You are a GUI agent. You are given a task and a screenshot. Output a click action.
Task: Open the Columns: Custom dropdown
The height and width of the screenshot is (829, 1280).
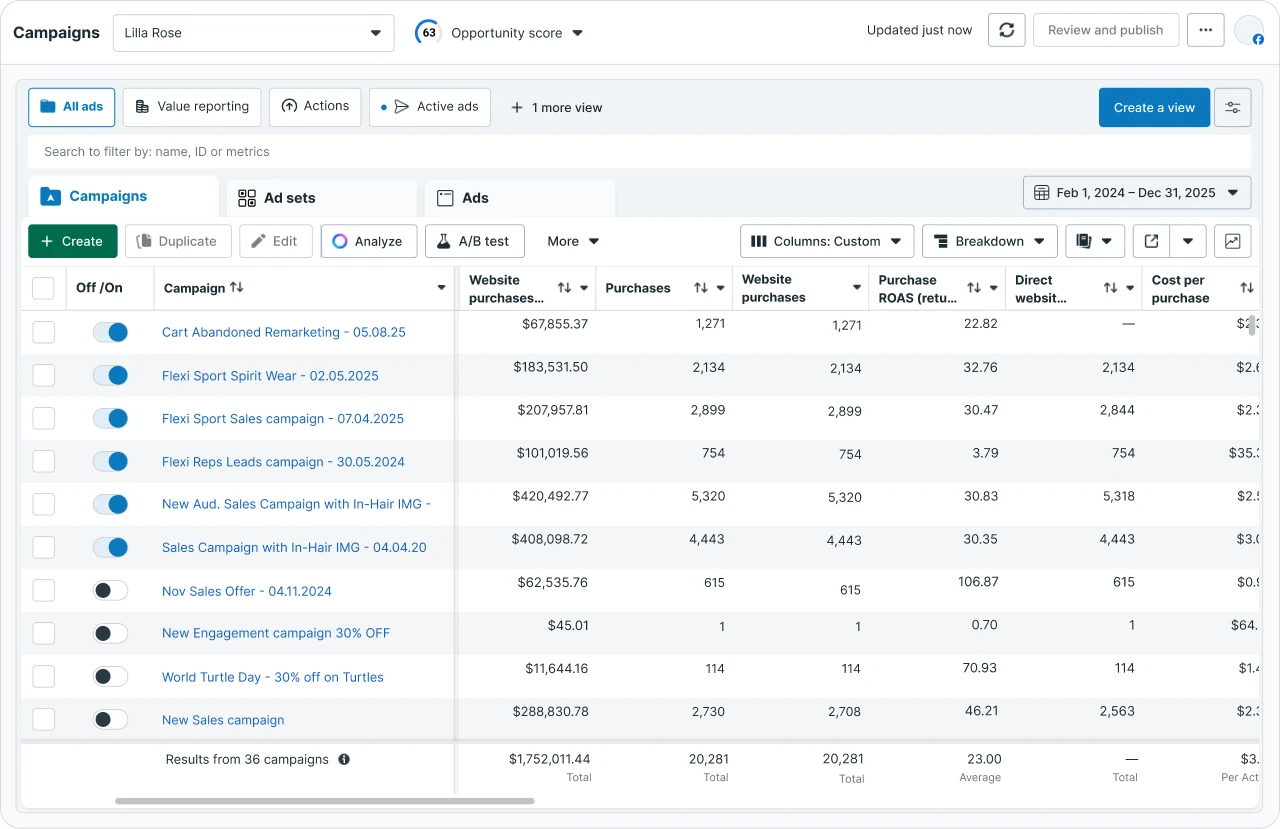point(827,241)
